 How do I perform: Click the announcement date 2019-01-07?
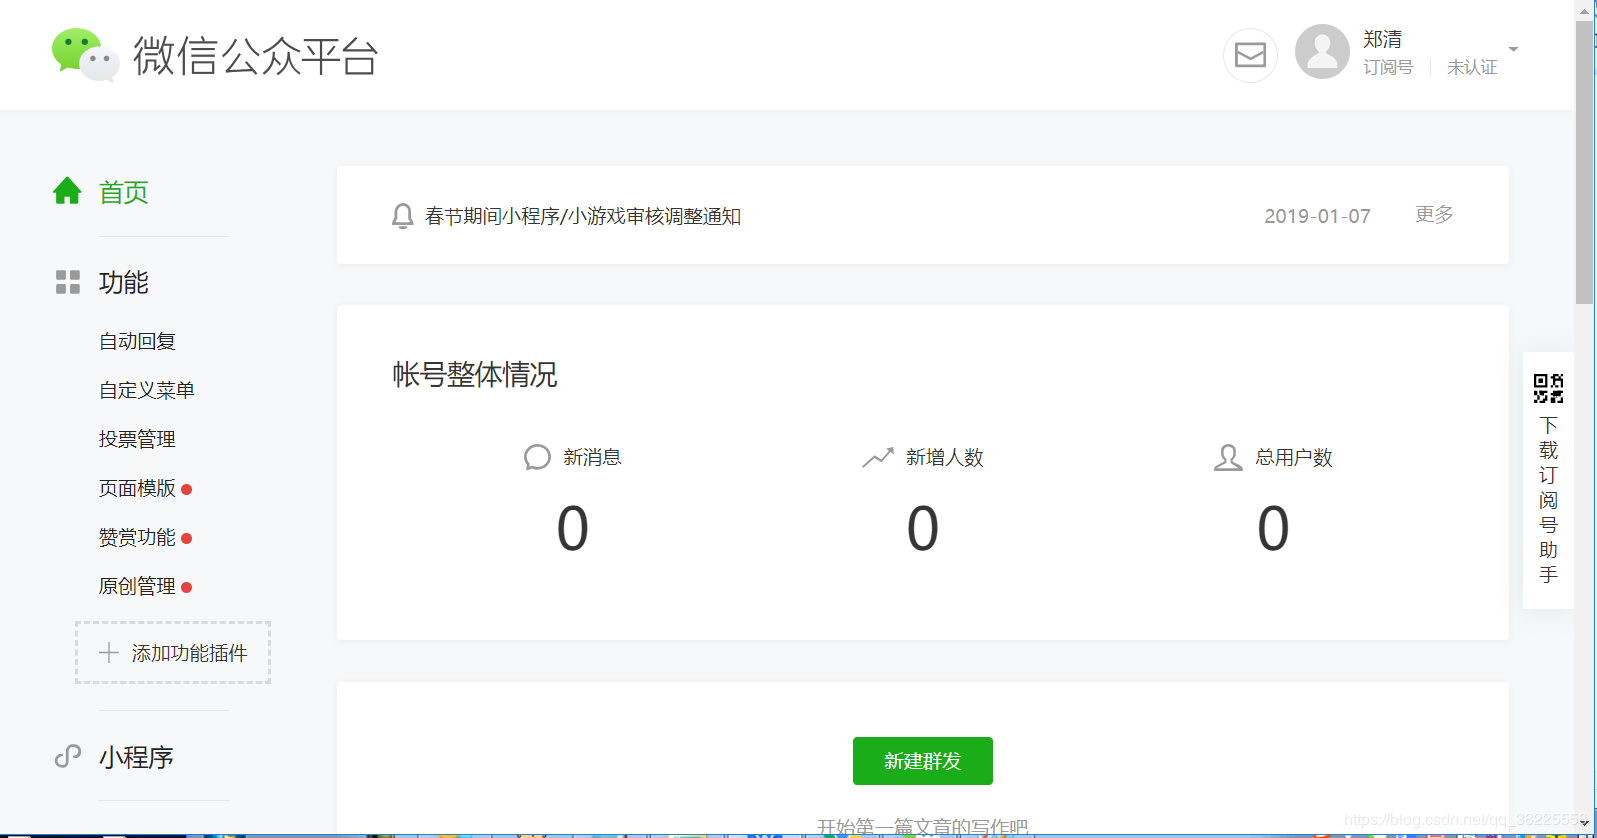point(1317,216)
